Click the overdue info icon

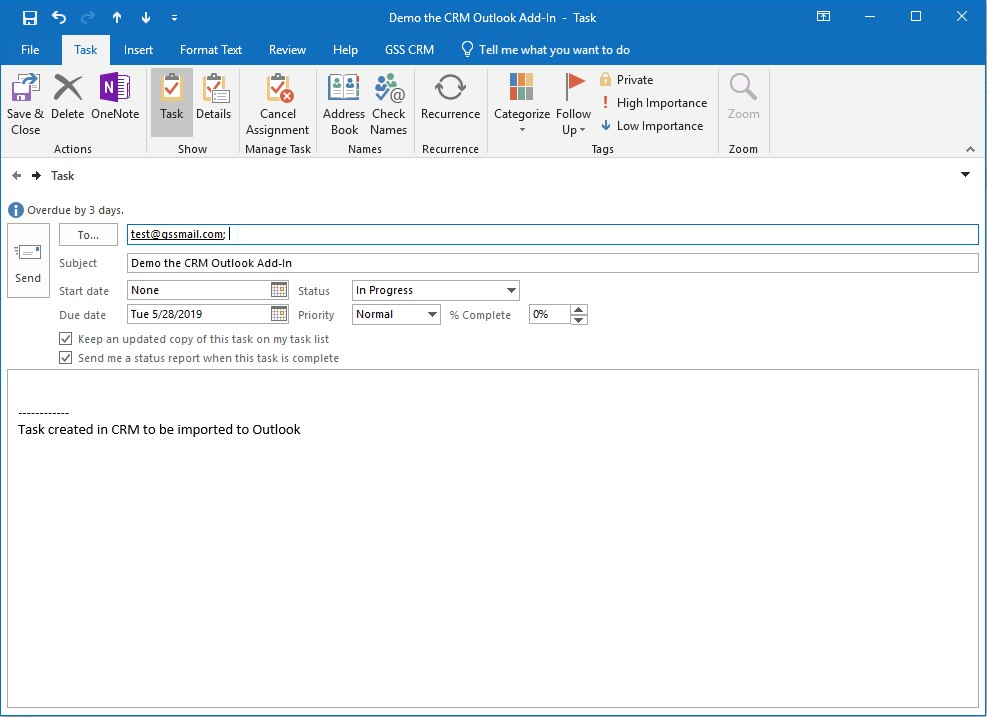point(16,210)
